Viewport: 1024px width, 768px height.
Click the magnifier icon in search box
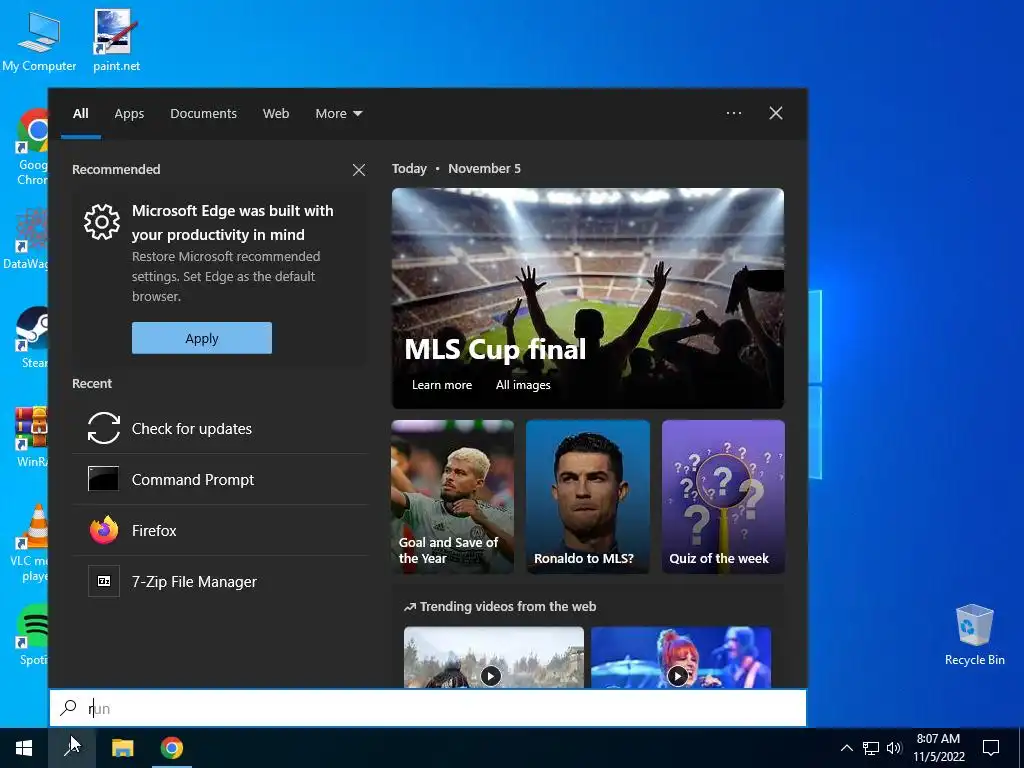[x=68, y=708]
